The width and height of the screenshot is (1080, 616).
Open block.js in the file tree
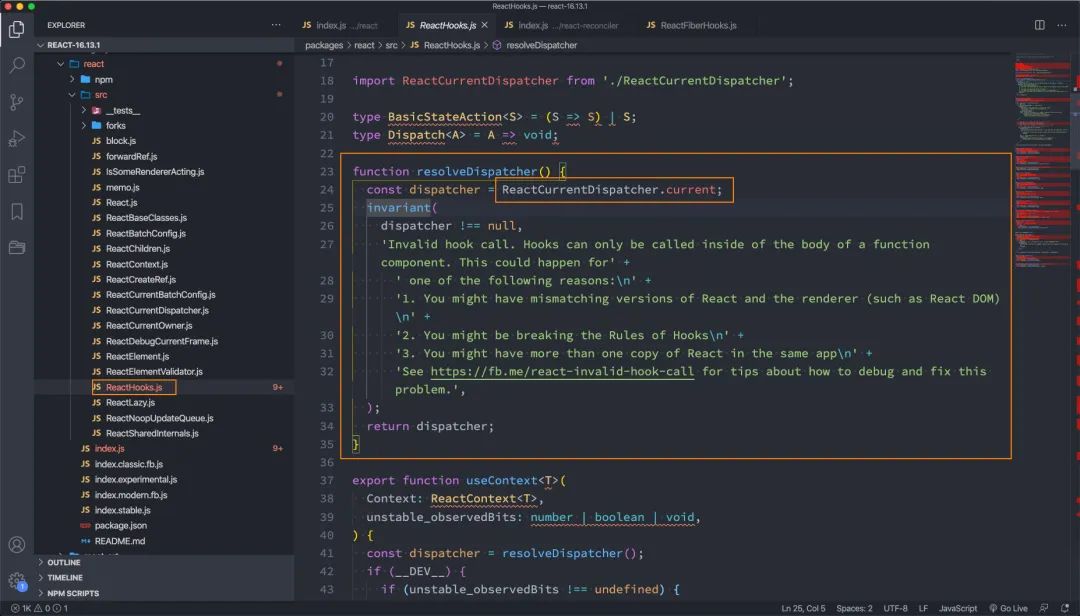tap(121, 141)
